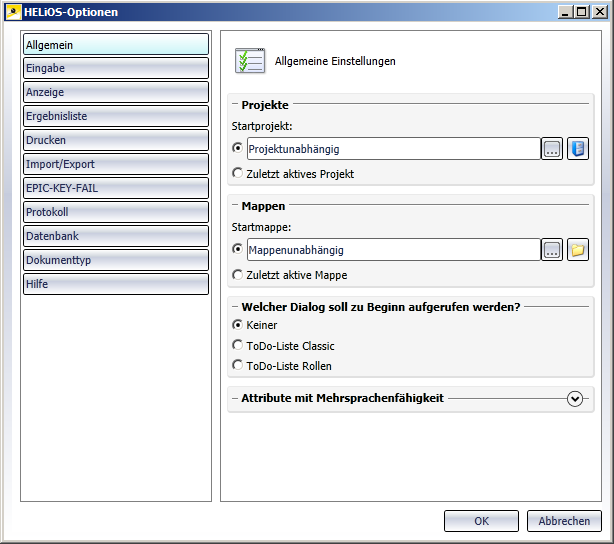Go to the Drucken settings

(116, 140)
